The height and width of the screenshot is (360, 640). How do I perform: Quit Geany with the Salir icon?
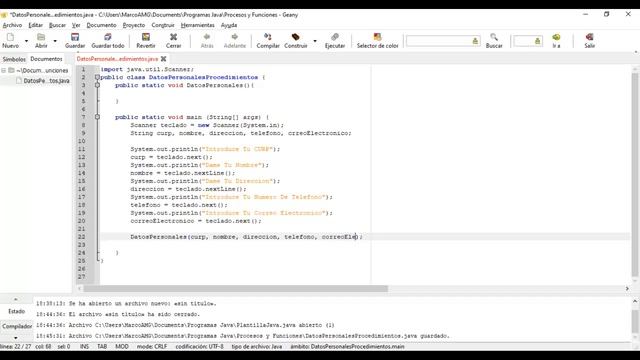(589, 38)
